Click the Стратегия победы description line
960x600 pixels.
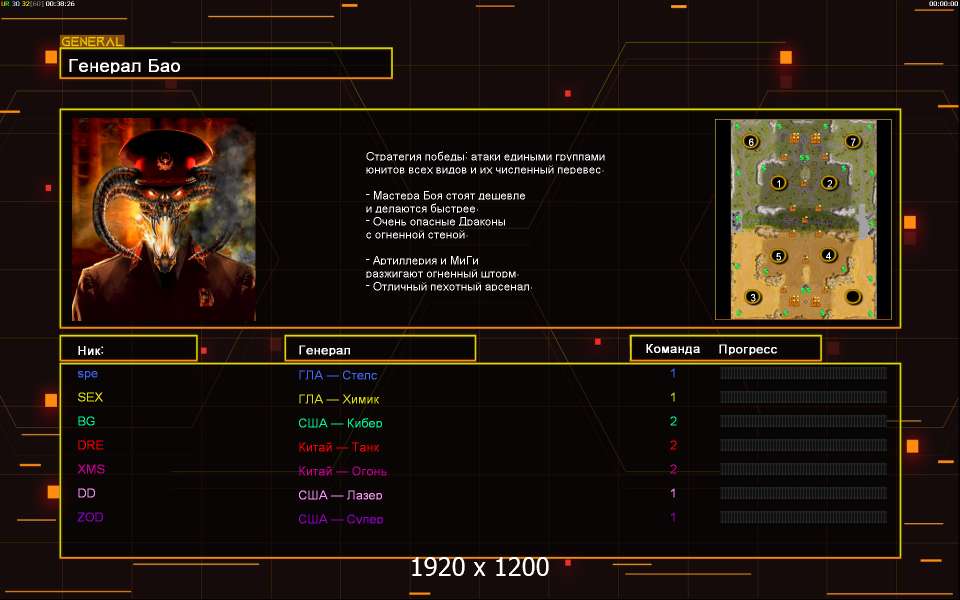coord(485,157)
